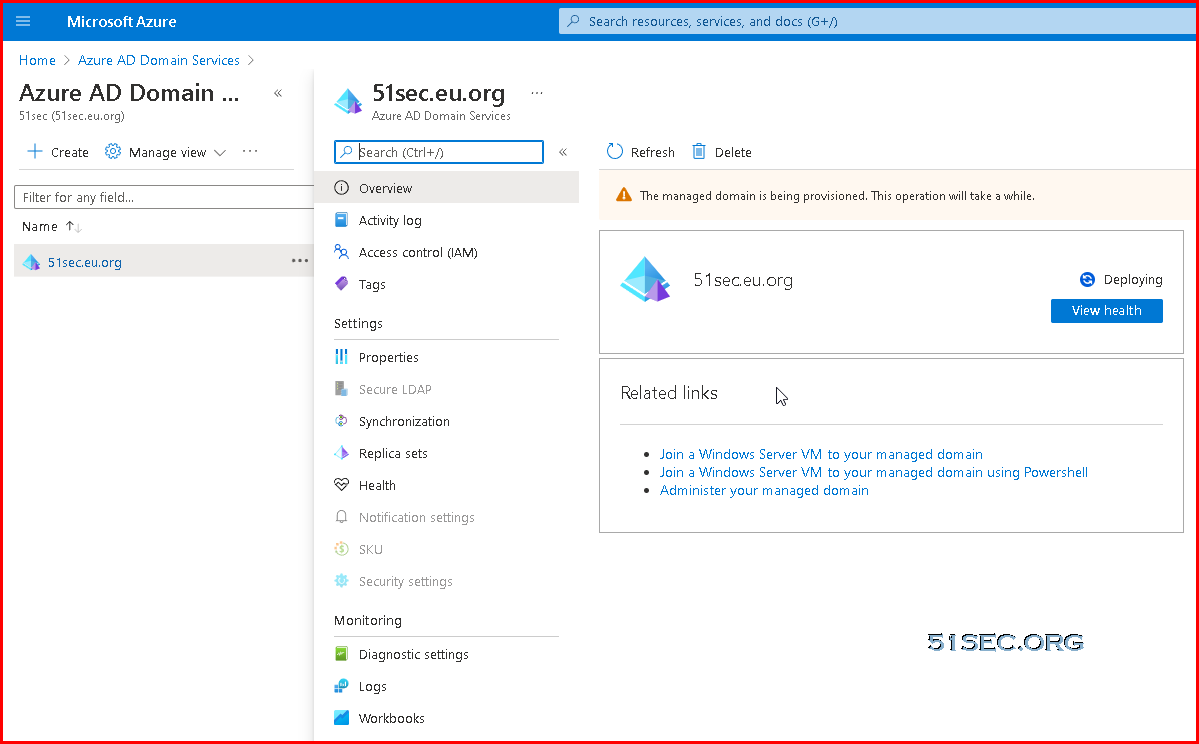Screen dimensions: 1199x744
Task: Click the View health button
Action: (1106, 310)
